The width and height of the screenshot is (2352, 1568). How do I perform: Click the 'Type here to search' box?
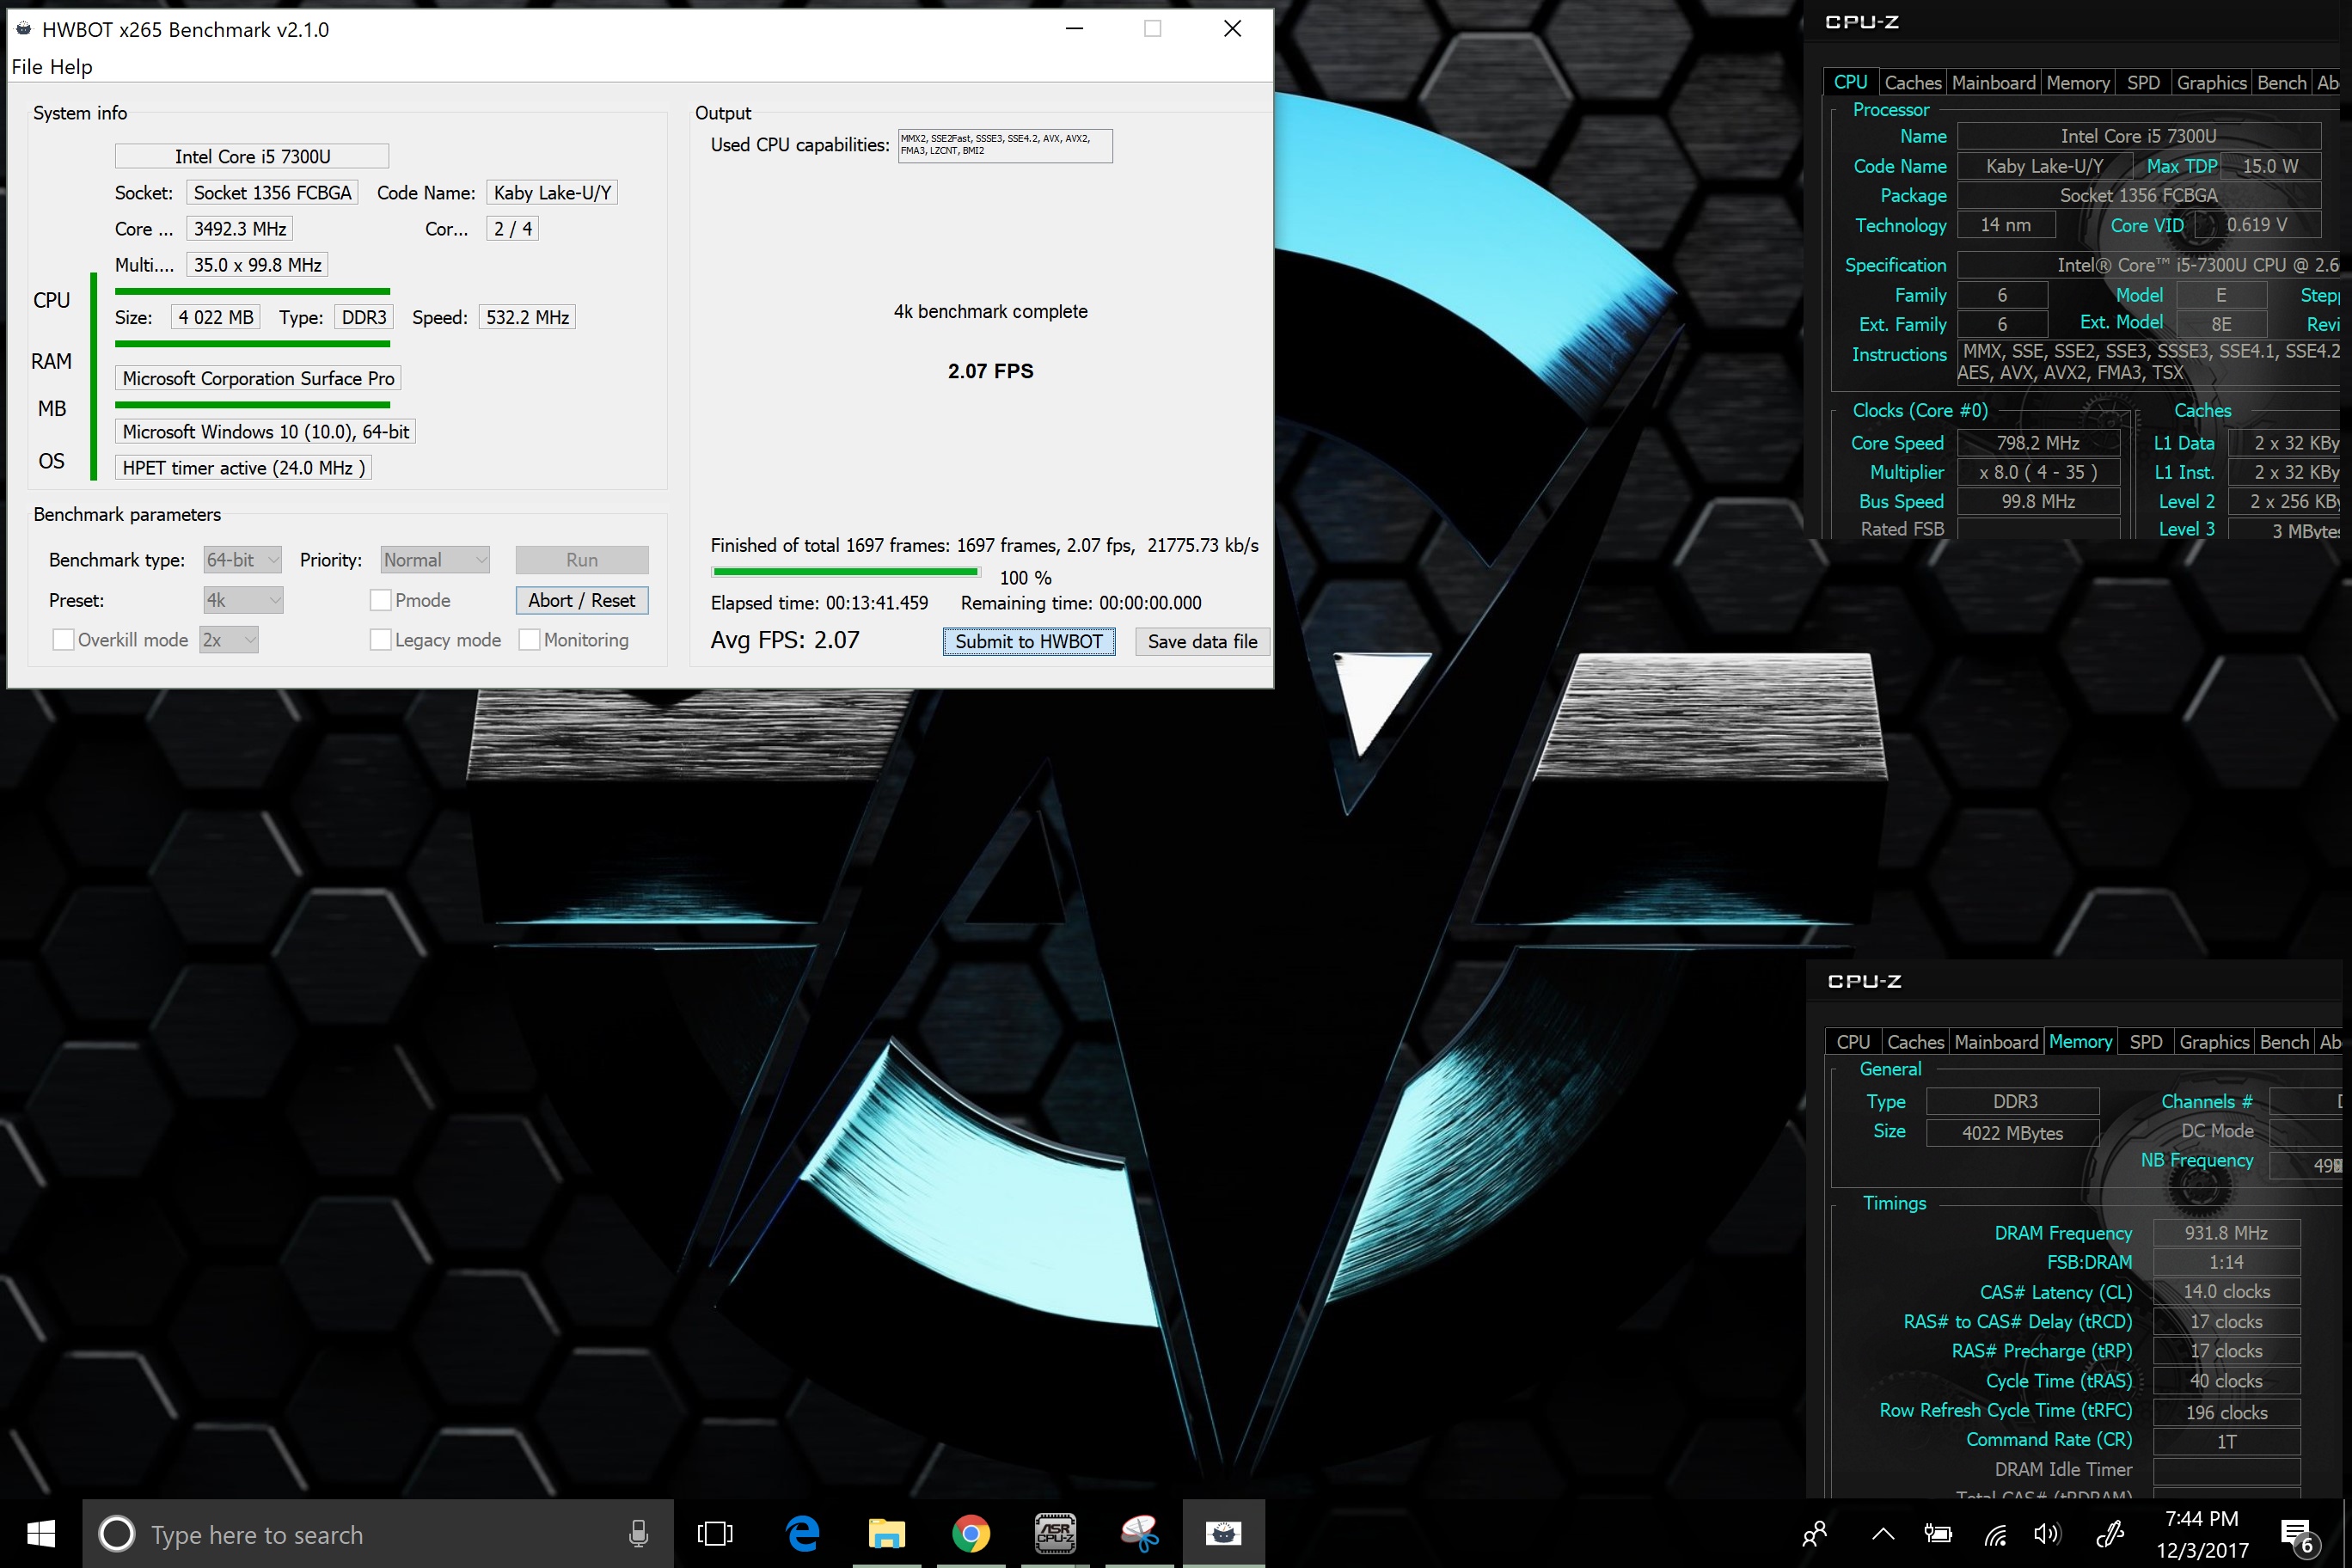click(x=378, y=1534)
